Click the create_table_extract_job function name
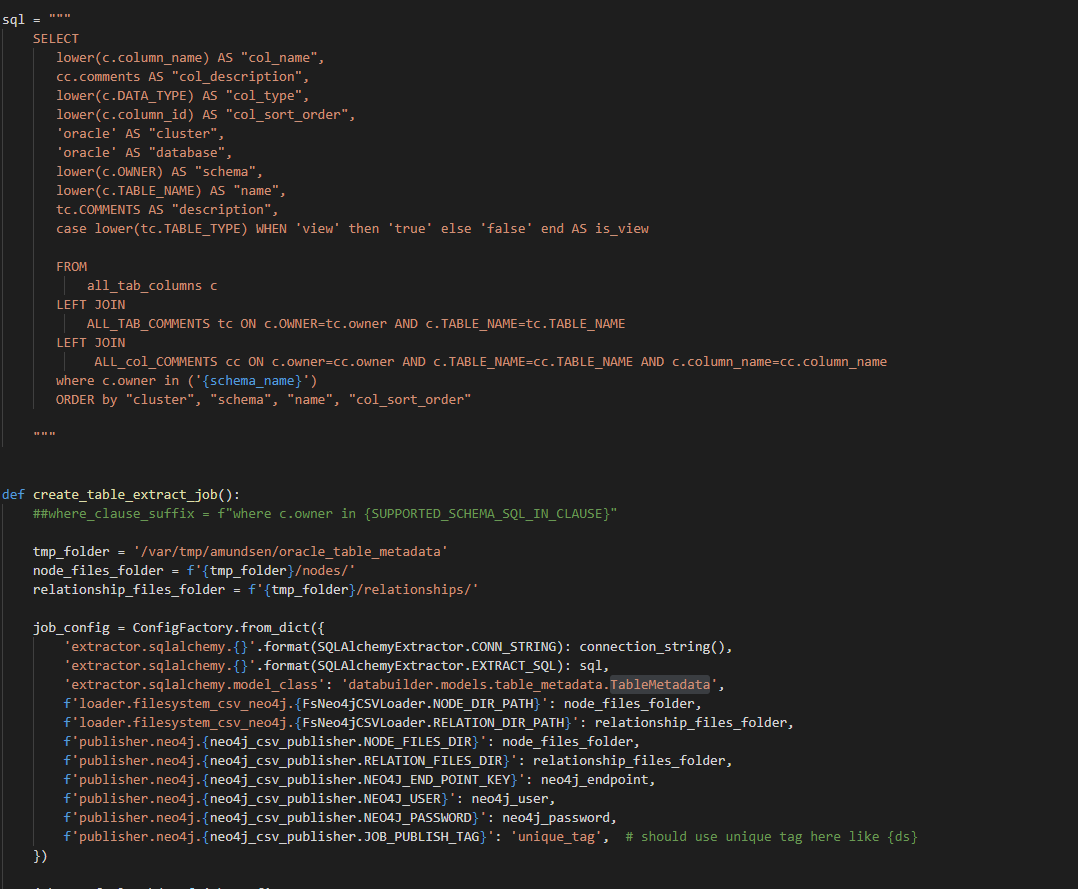The height and width of the screenshot is (889, 1078). (122, 494)
